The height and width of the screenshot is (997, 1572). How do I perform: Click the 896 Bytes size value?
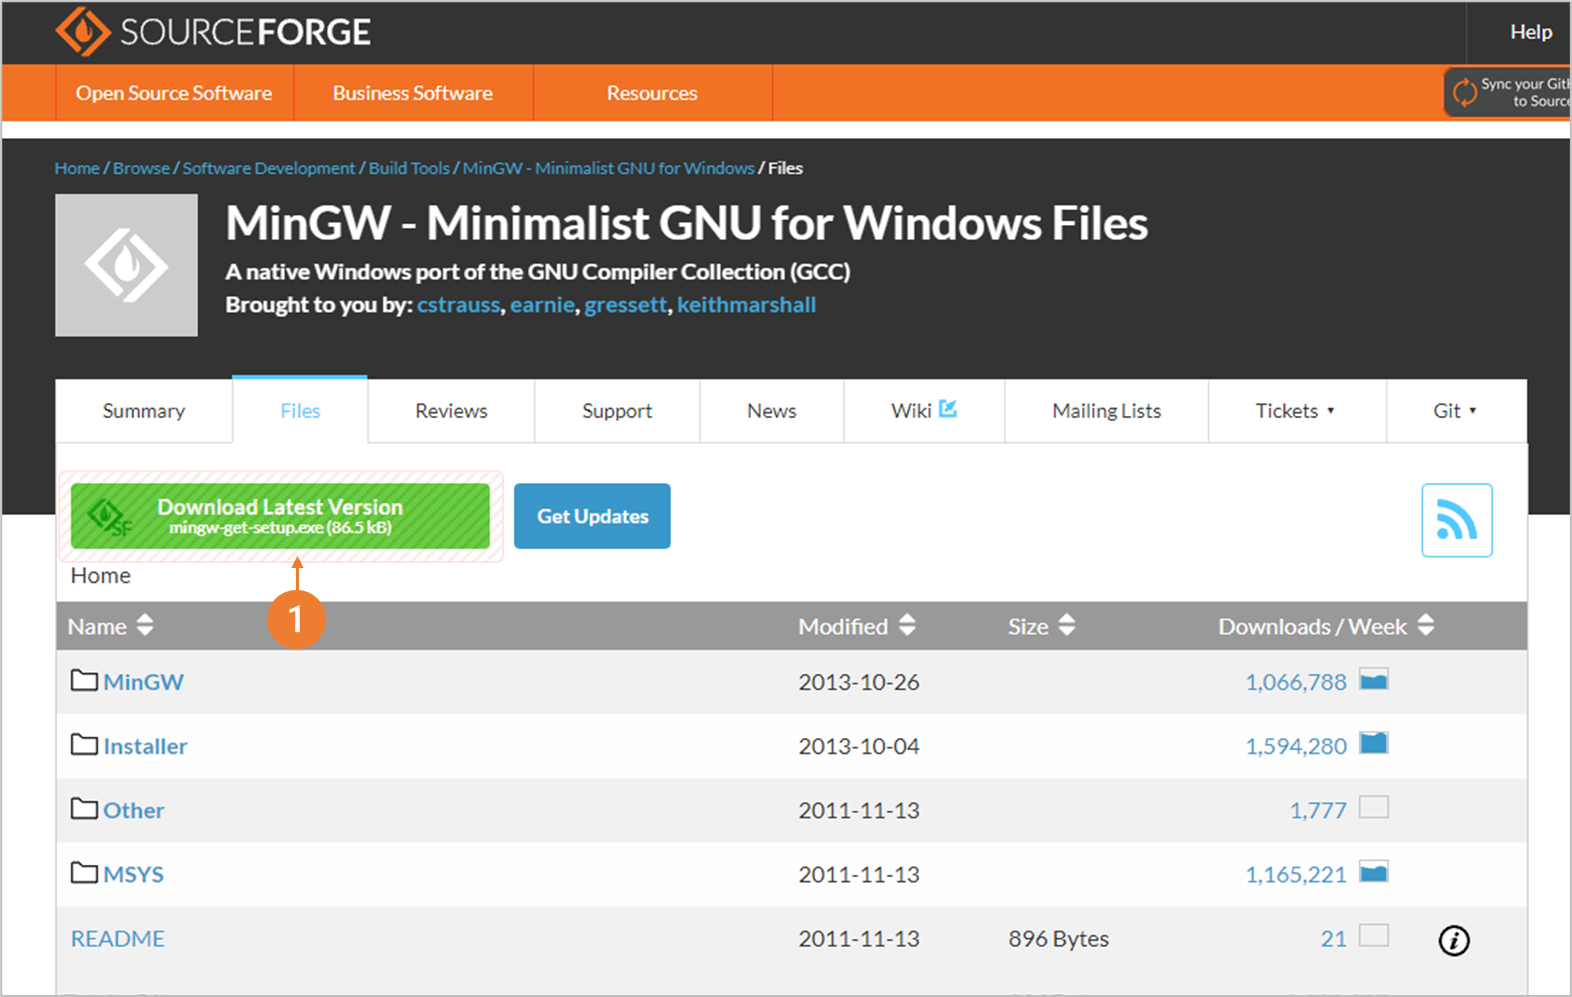point(1058,939)
